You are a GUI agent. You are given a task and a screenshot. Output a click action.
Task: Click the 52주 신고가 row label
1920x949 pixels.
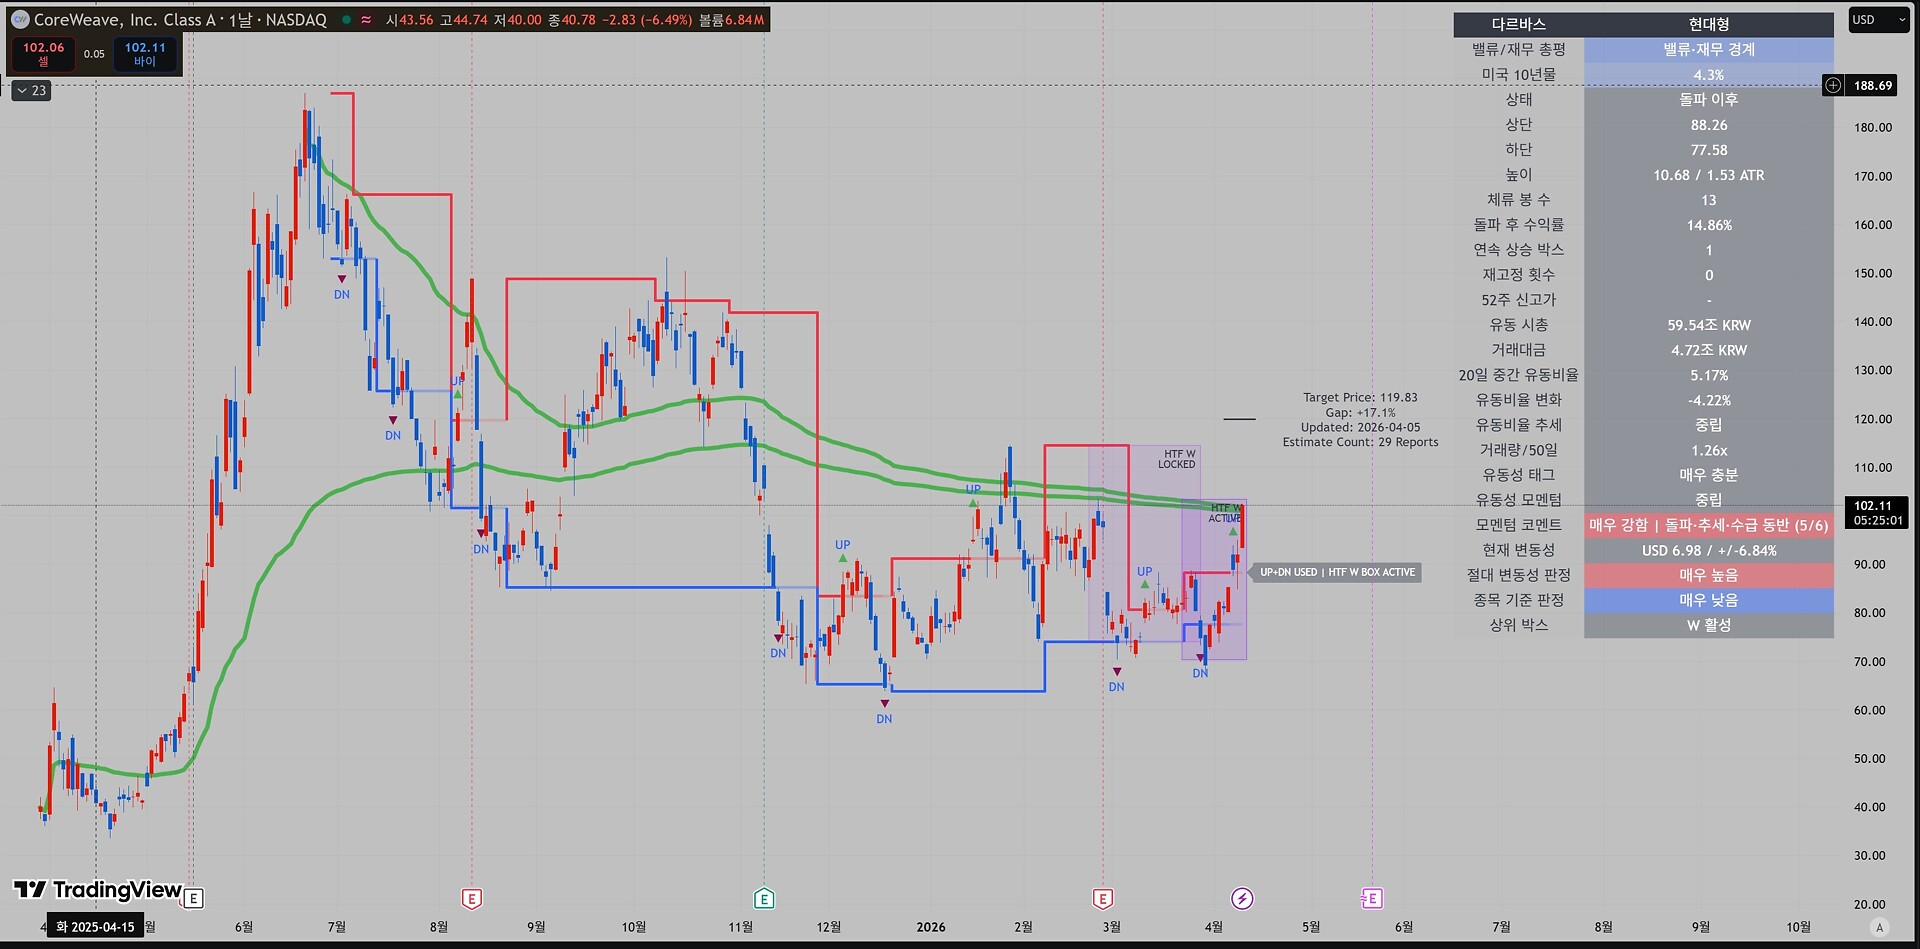click(1518, 299)
